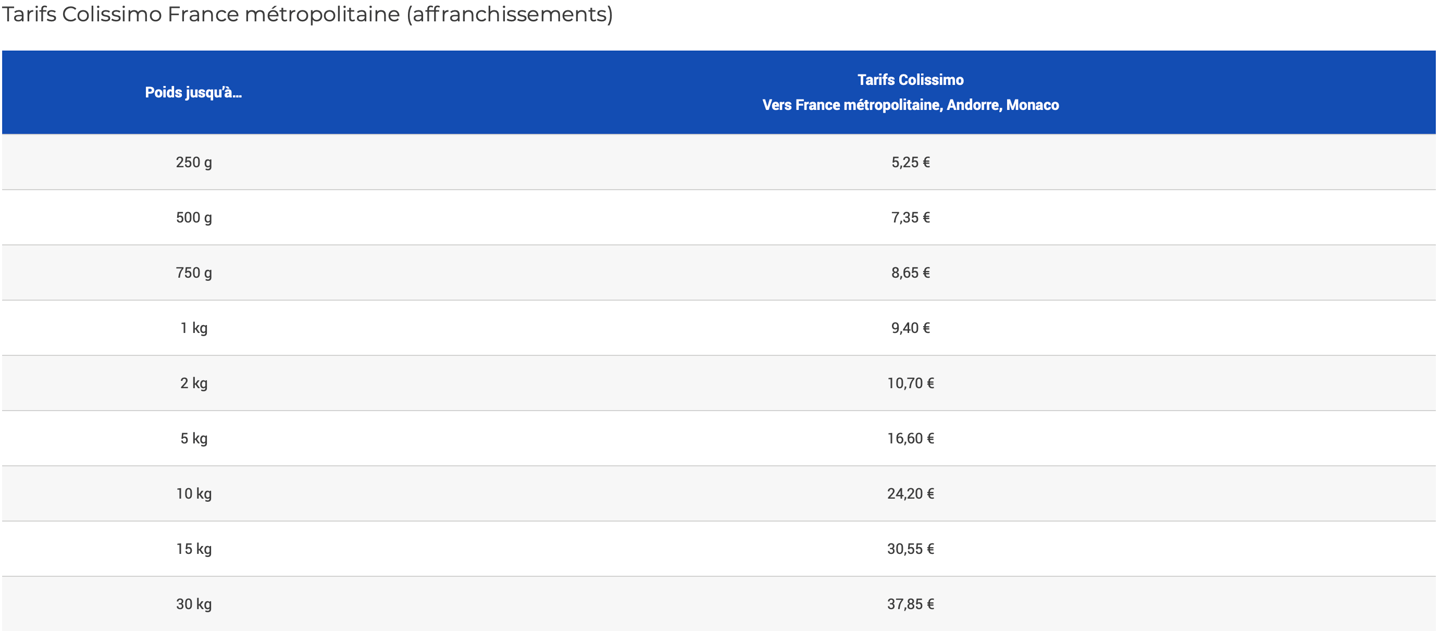Select the 500 g weight cell

pos(193,217)
